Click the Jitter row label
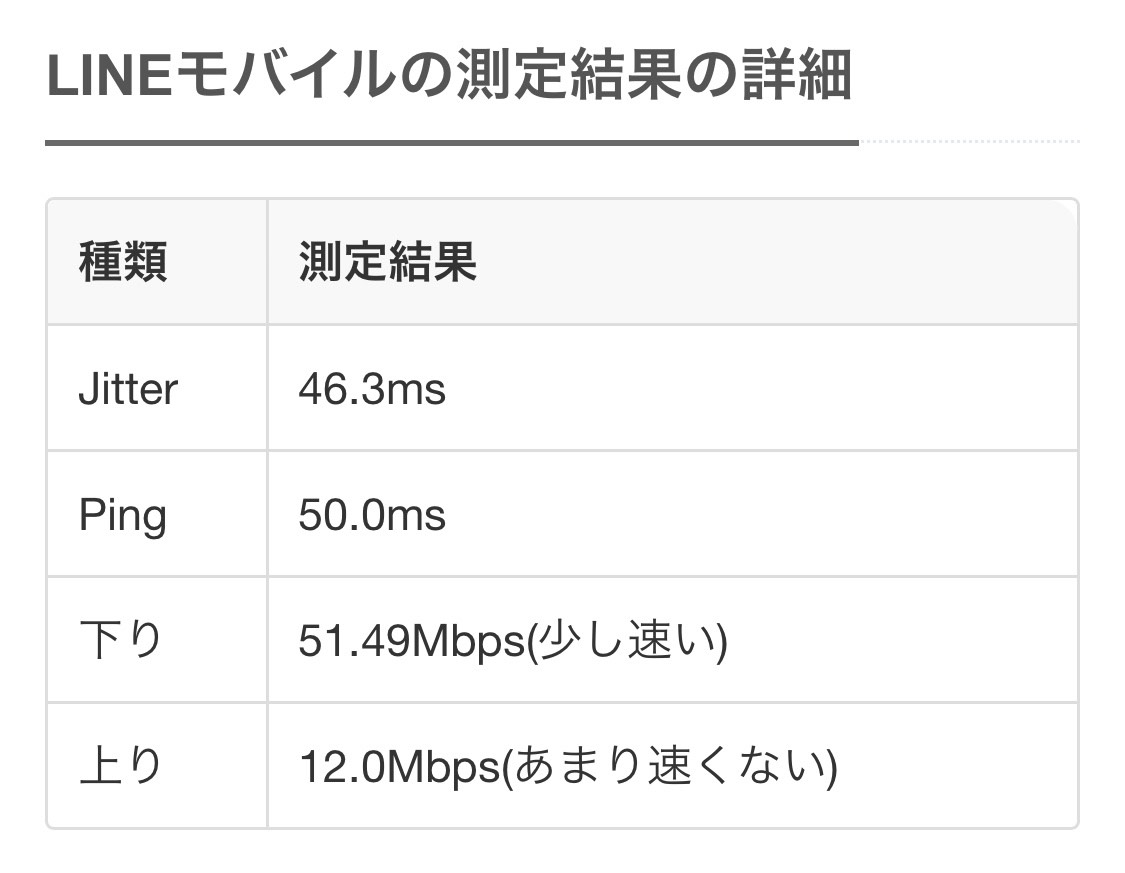1125x873 pixels. click(x=128, y=390)
